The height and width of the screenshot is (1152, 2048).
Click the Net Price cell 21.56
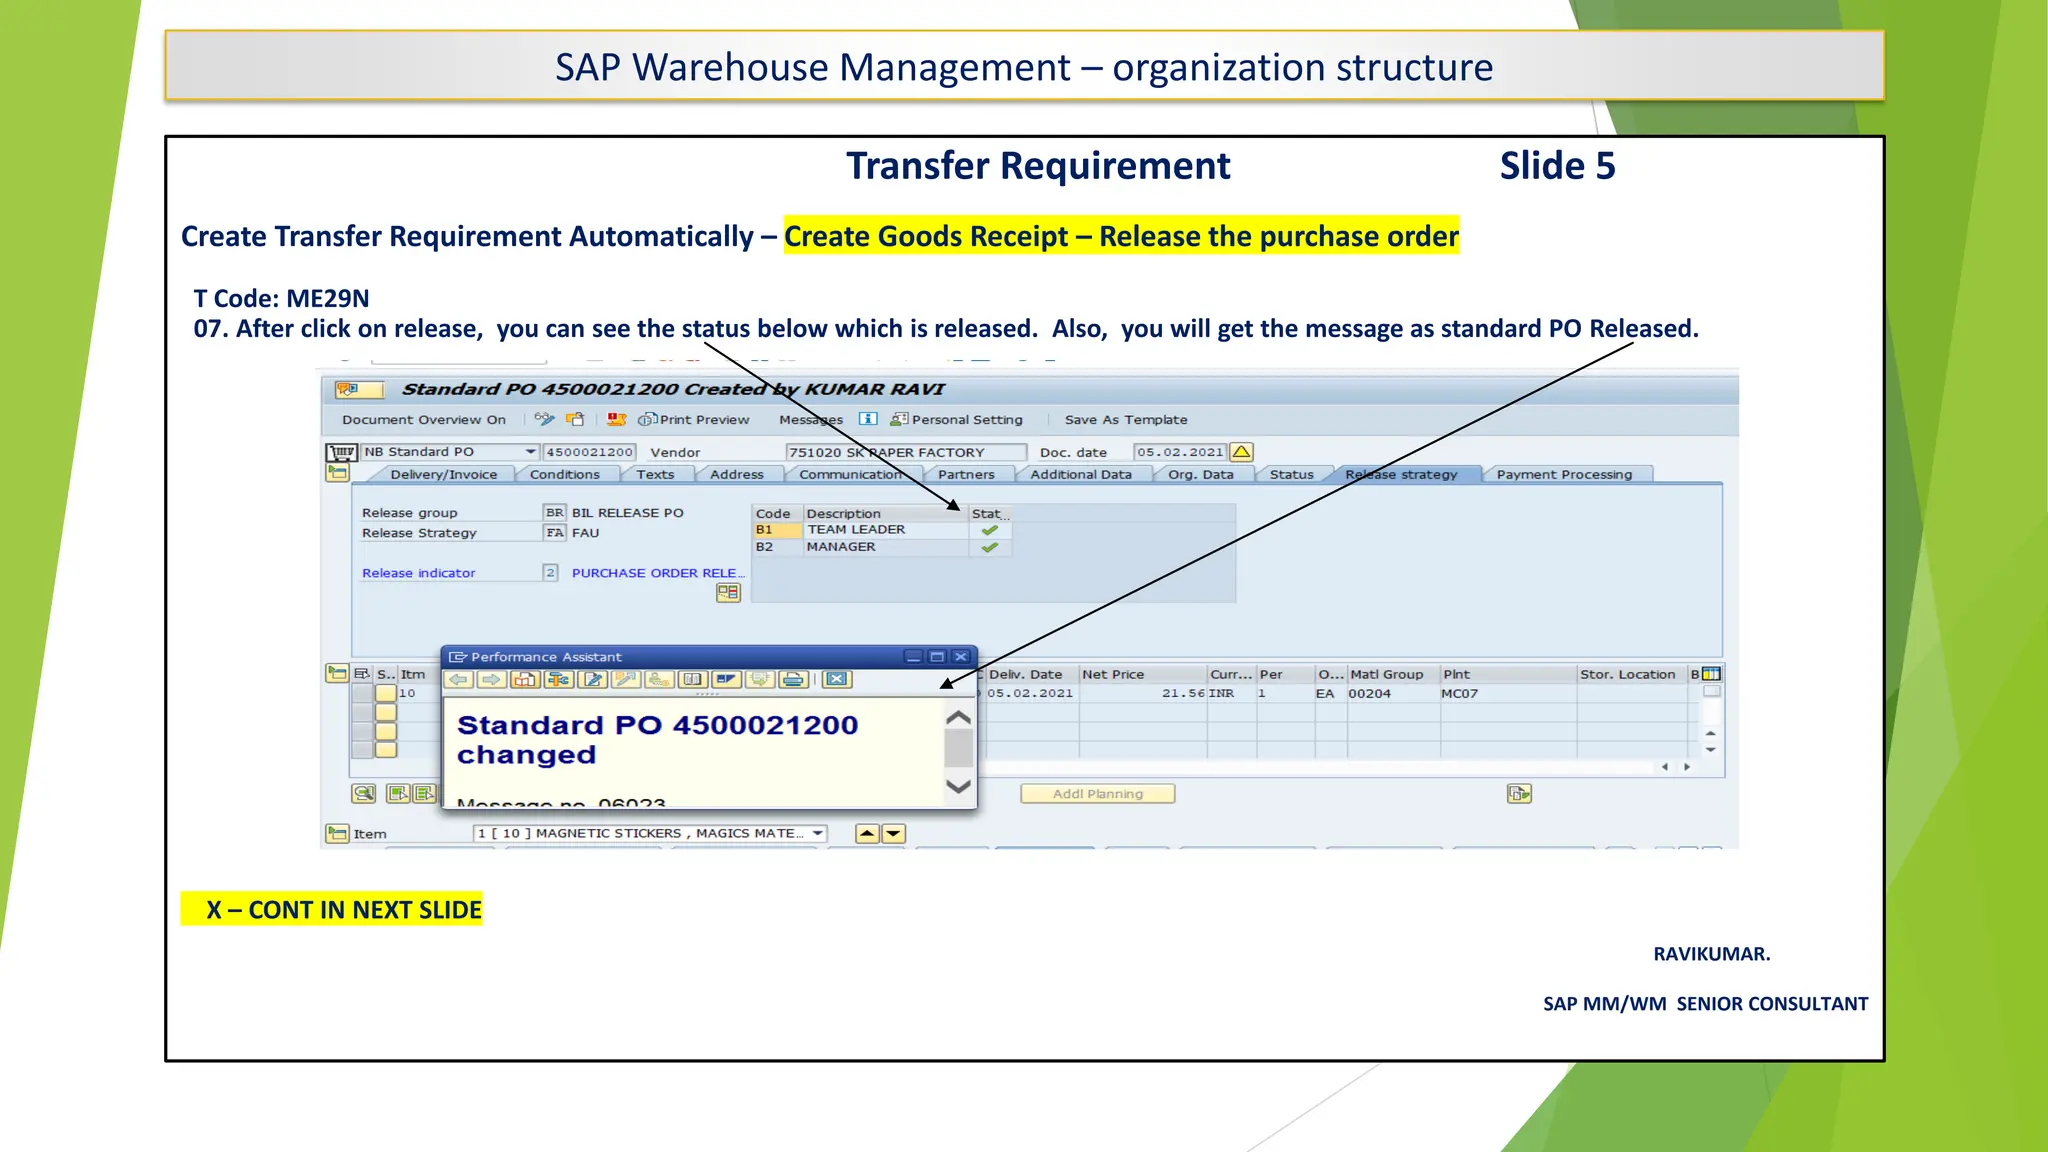click(1143, 693)
